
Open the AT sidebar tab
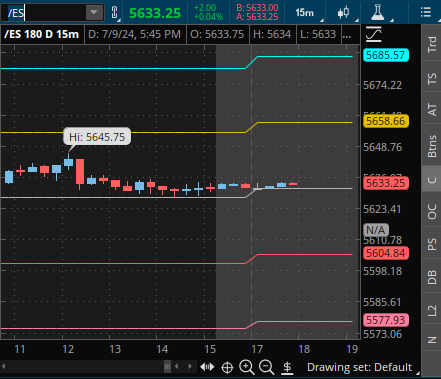pos(432,109)
